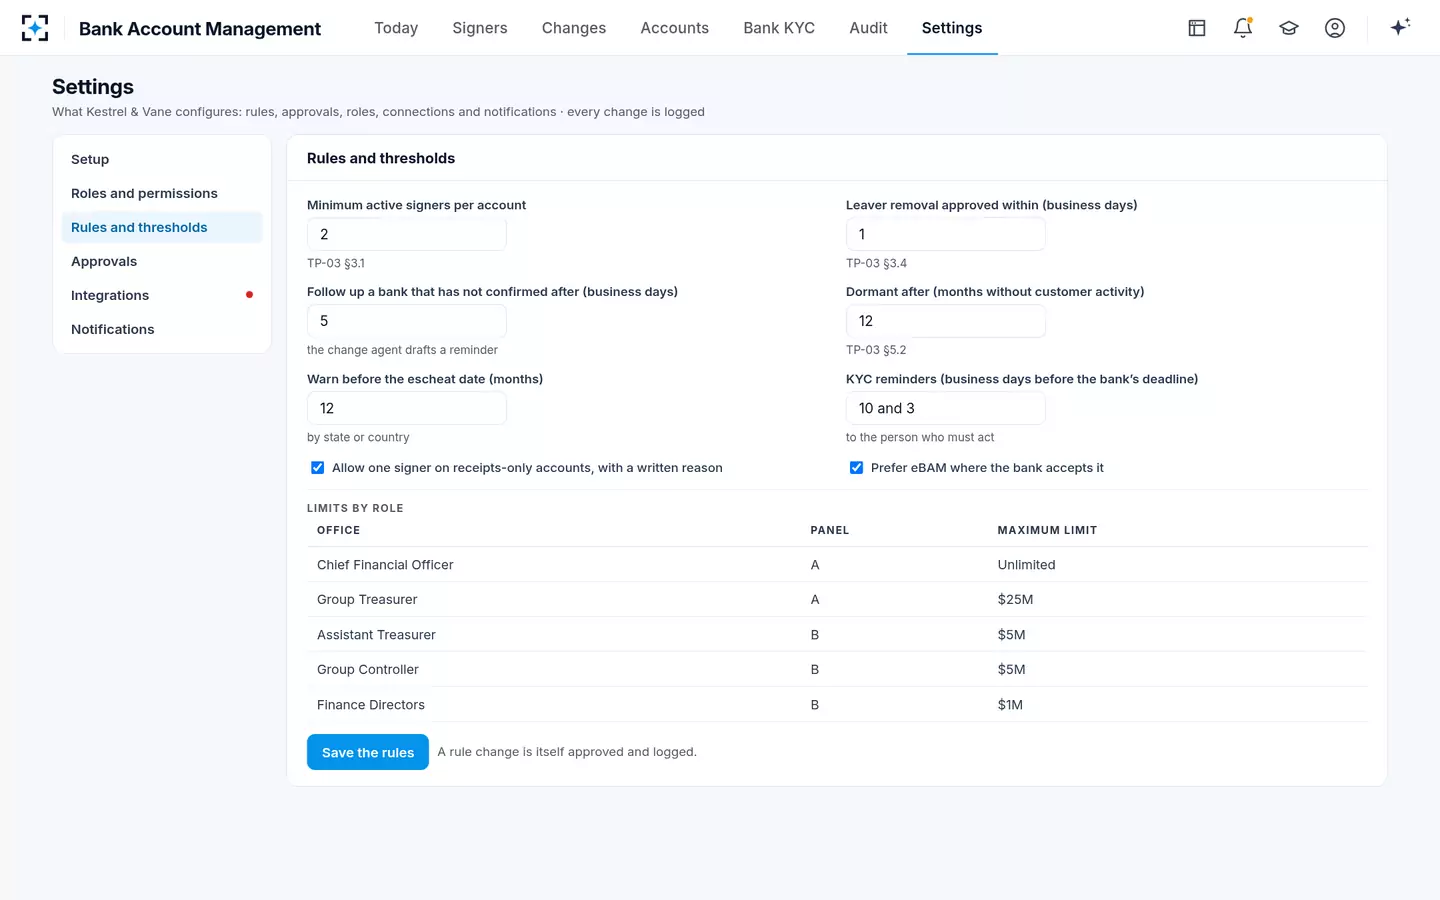Select Rules and thresholds in sidebar

[x=162, y=227]
